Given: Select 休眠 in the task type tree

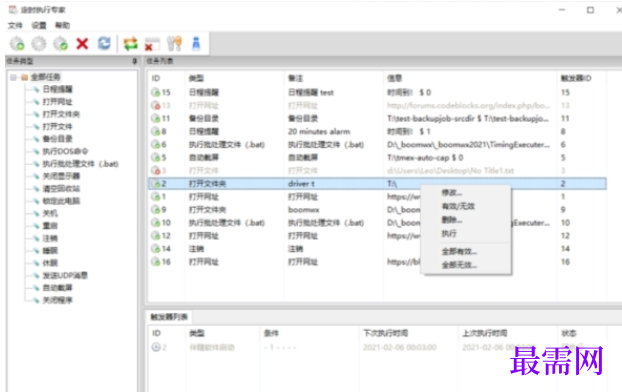Looking at the screenshot, I should click(50, 263).
